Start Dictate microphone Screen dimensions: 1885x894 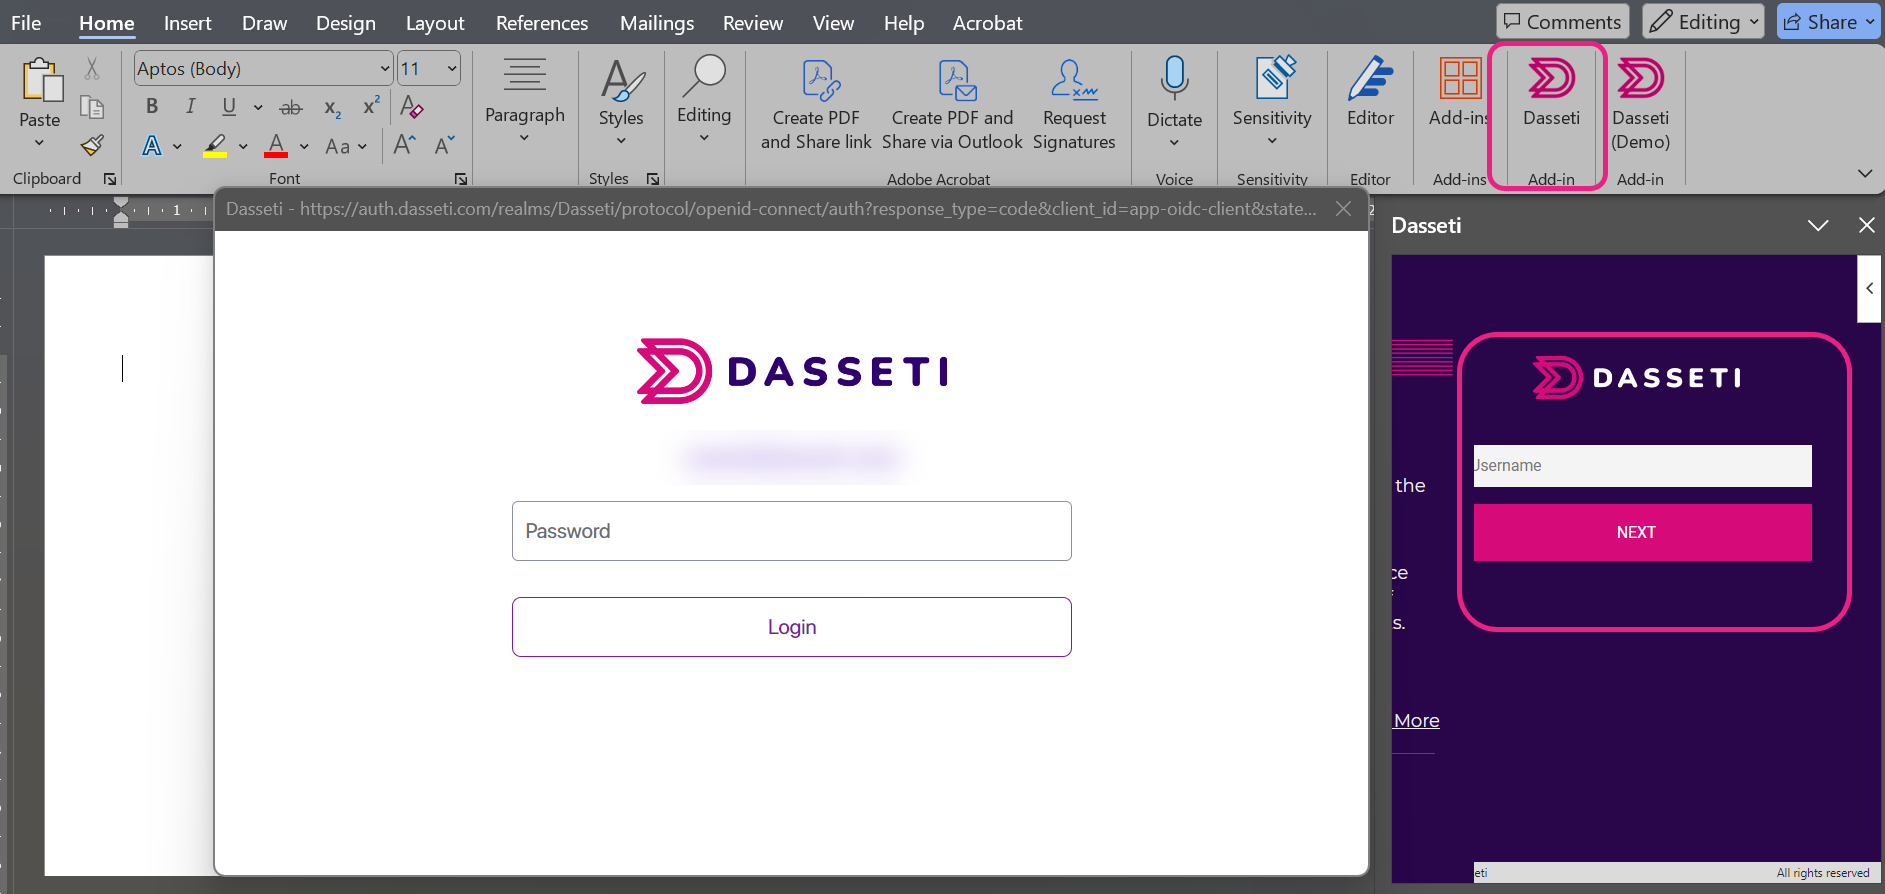(1175, 102)
